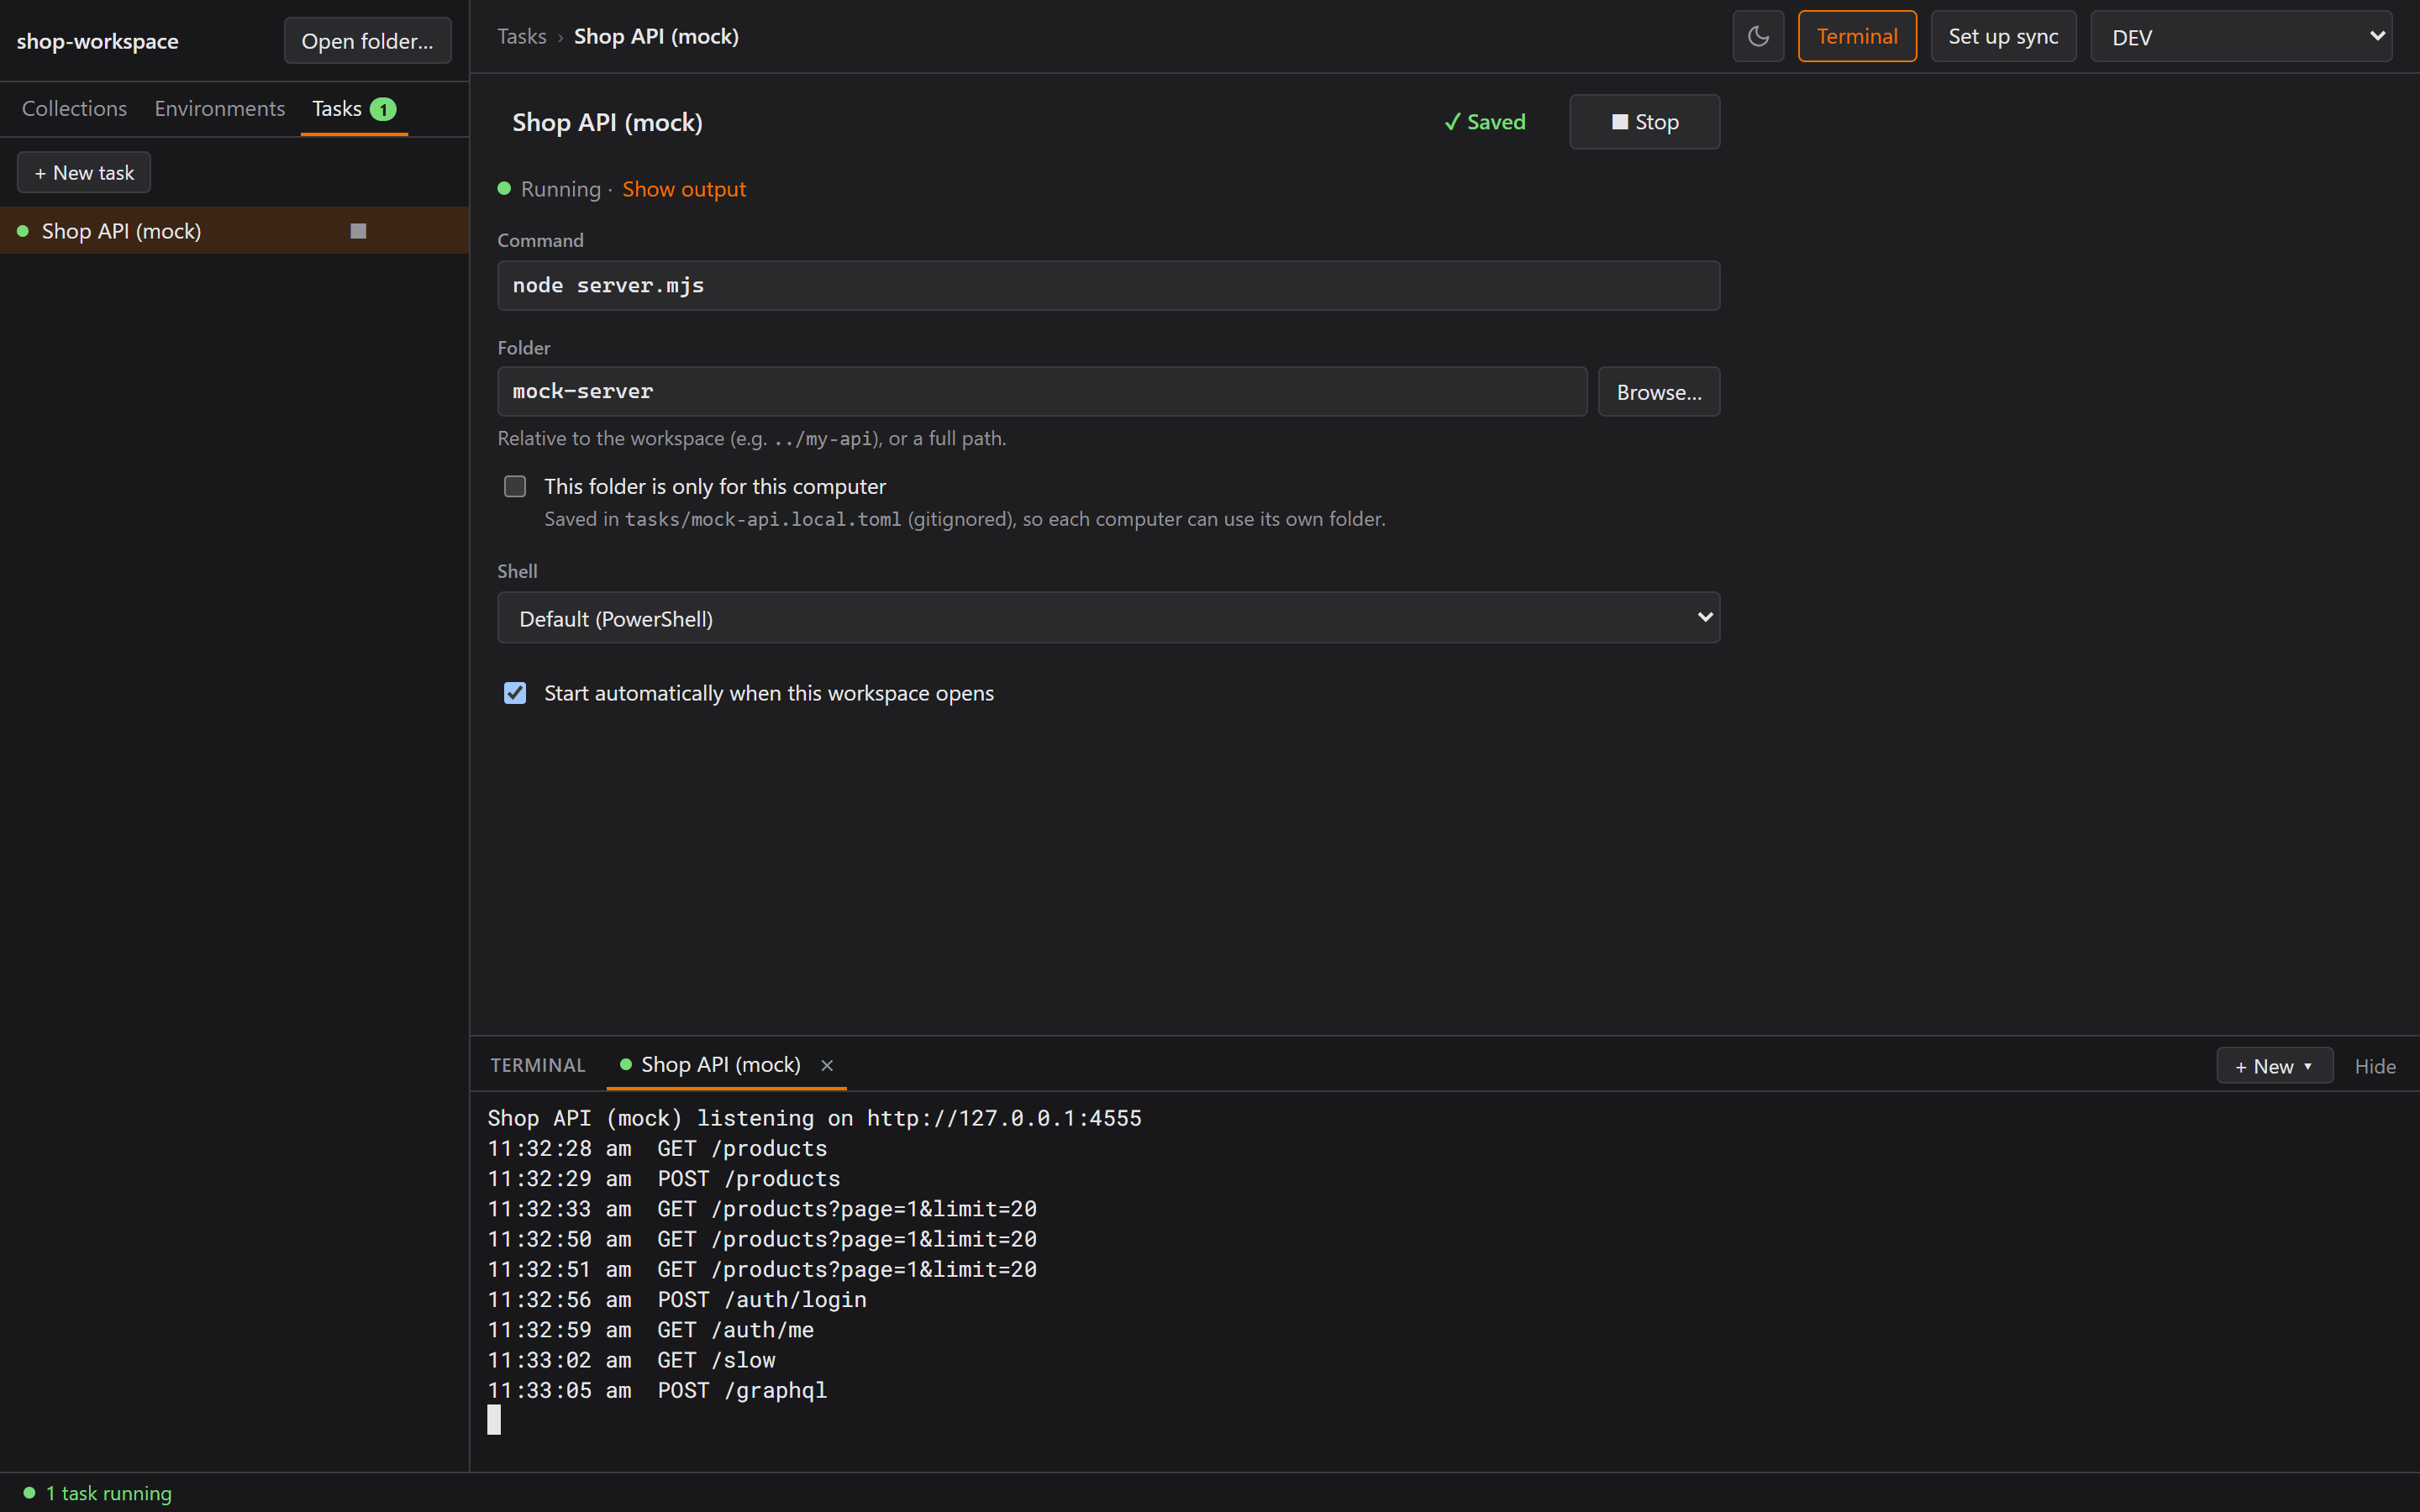The width and height of the screenshot is (2420, 1512).
Task: Open the Terminal panel toggle button
Action: pyautogui.click(x=1857, y=37)
